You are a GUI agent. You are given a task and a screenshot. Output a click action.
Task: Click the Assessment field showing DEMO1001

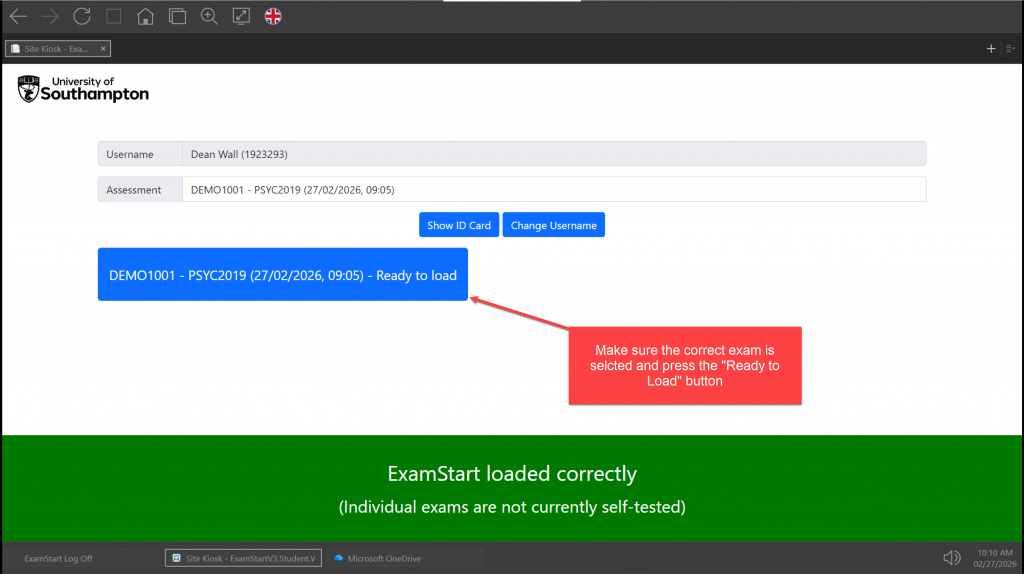553,190
